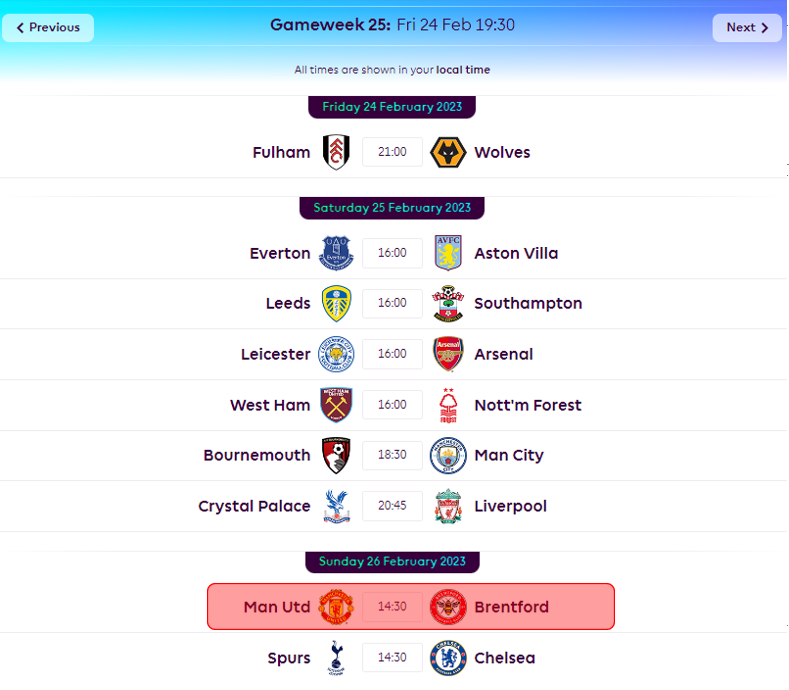Click the Aston Villa AVFC badge

coord(448,253)
